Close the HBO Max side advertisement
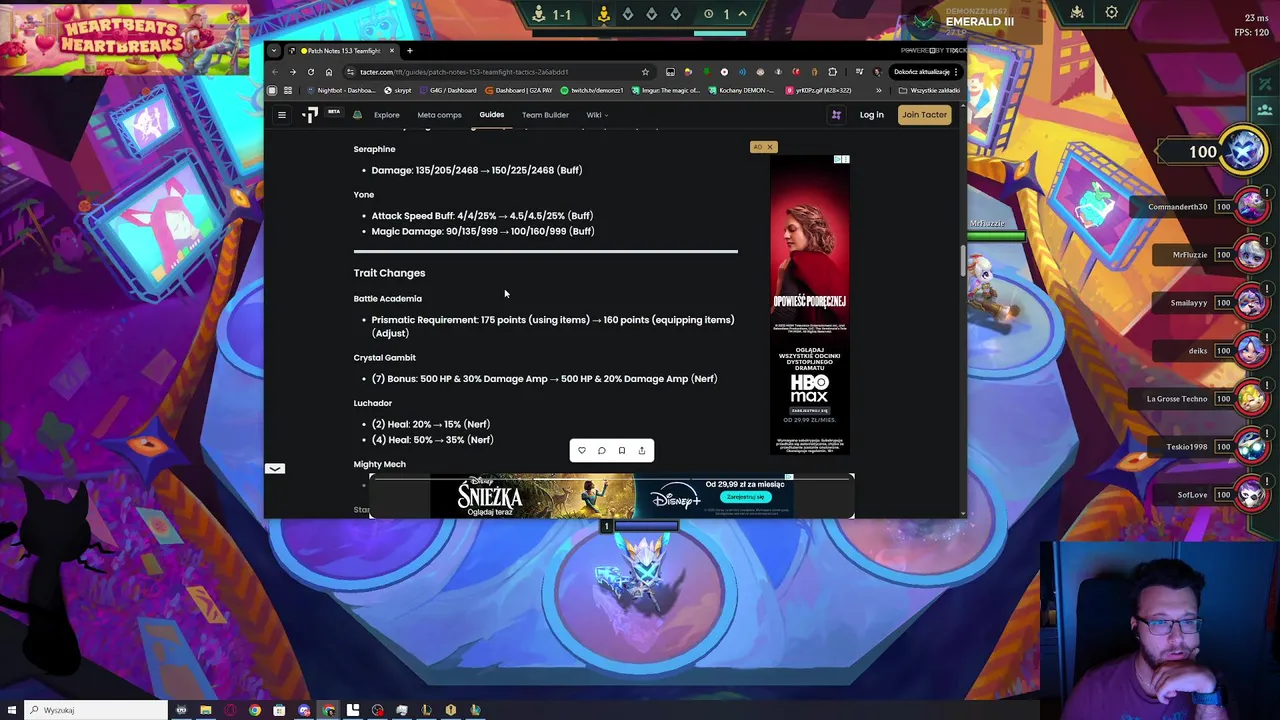Image resolution: width=1280 pixels, height=720 pixels. click(769, 147)
